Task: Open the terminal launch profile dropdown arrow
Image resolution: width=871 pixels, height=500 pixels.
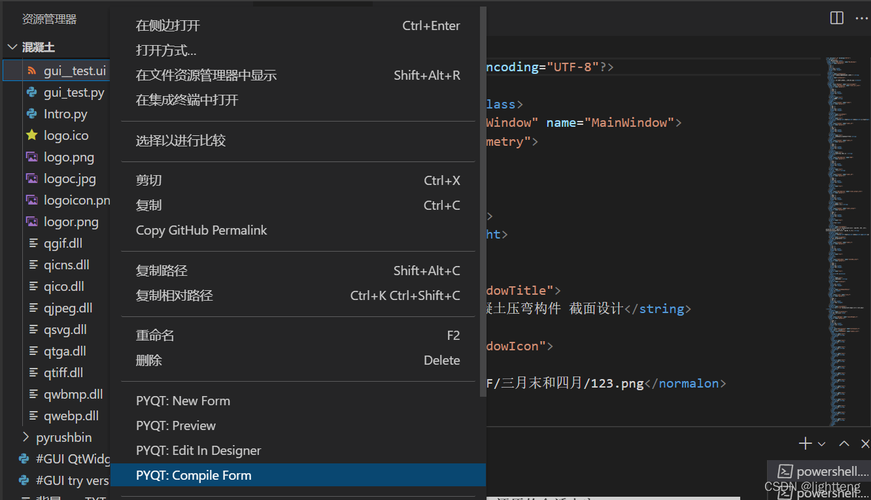Action: point(822,444)
